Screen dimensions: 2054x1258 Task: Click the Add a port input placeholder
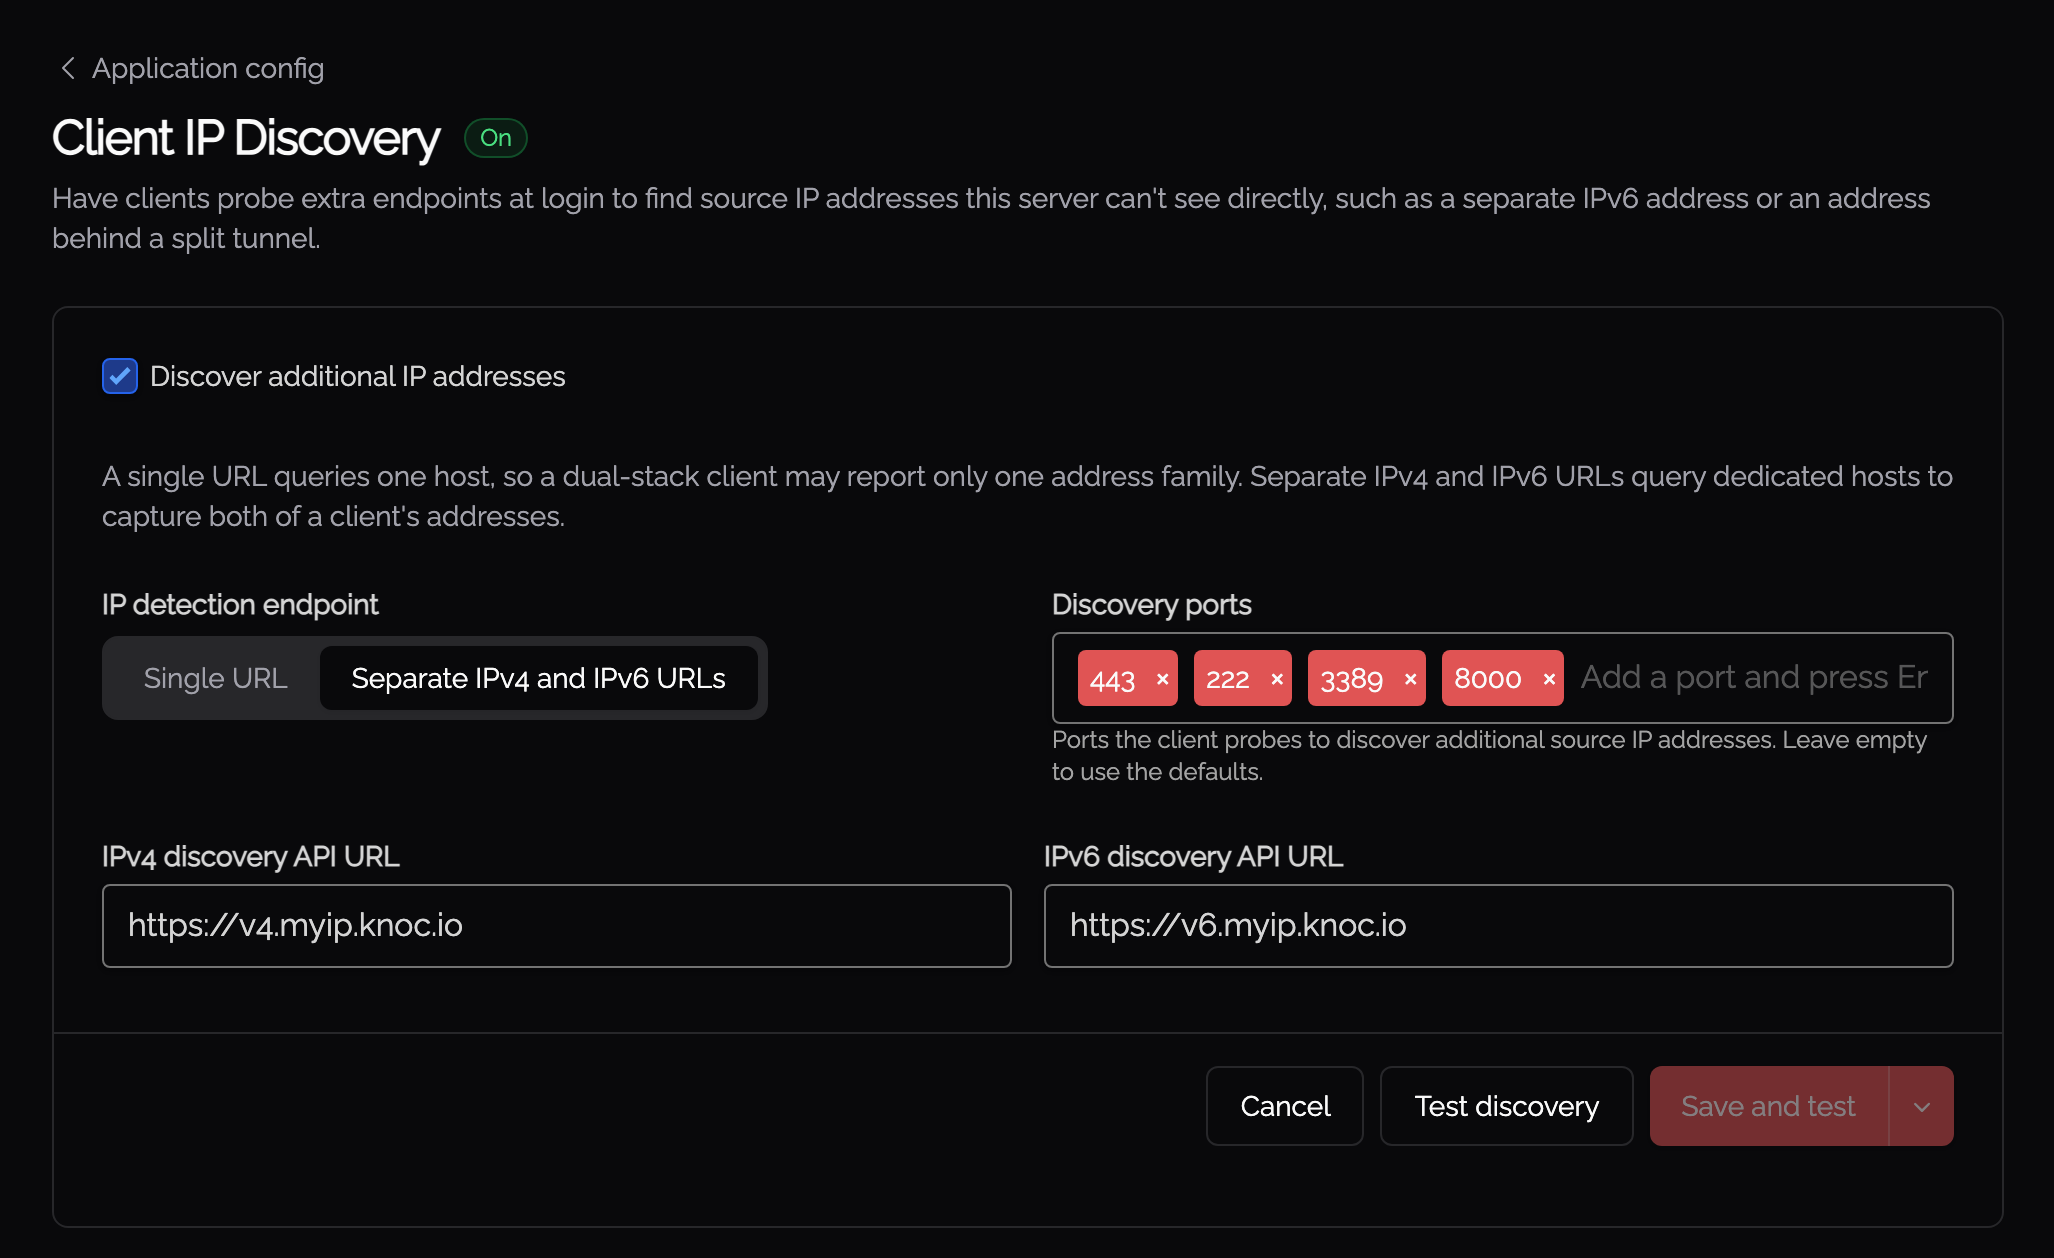(1754, 678)
